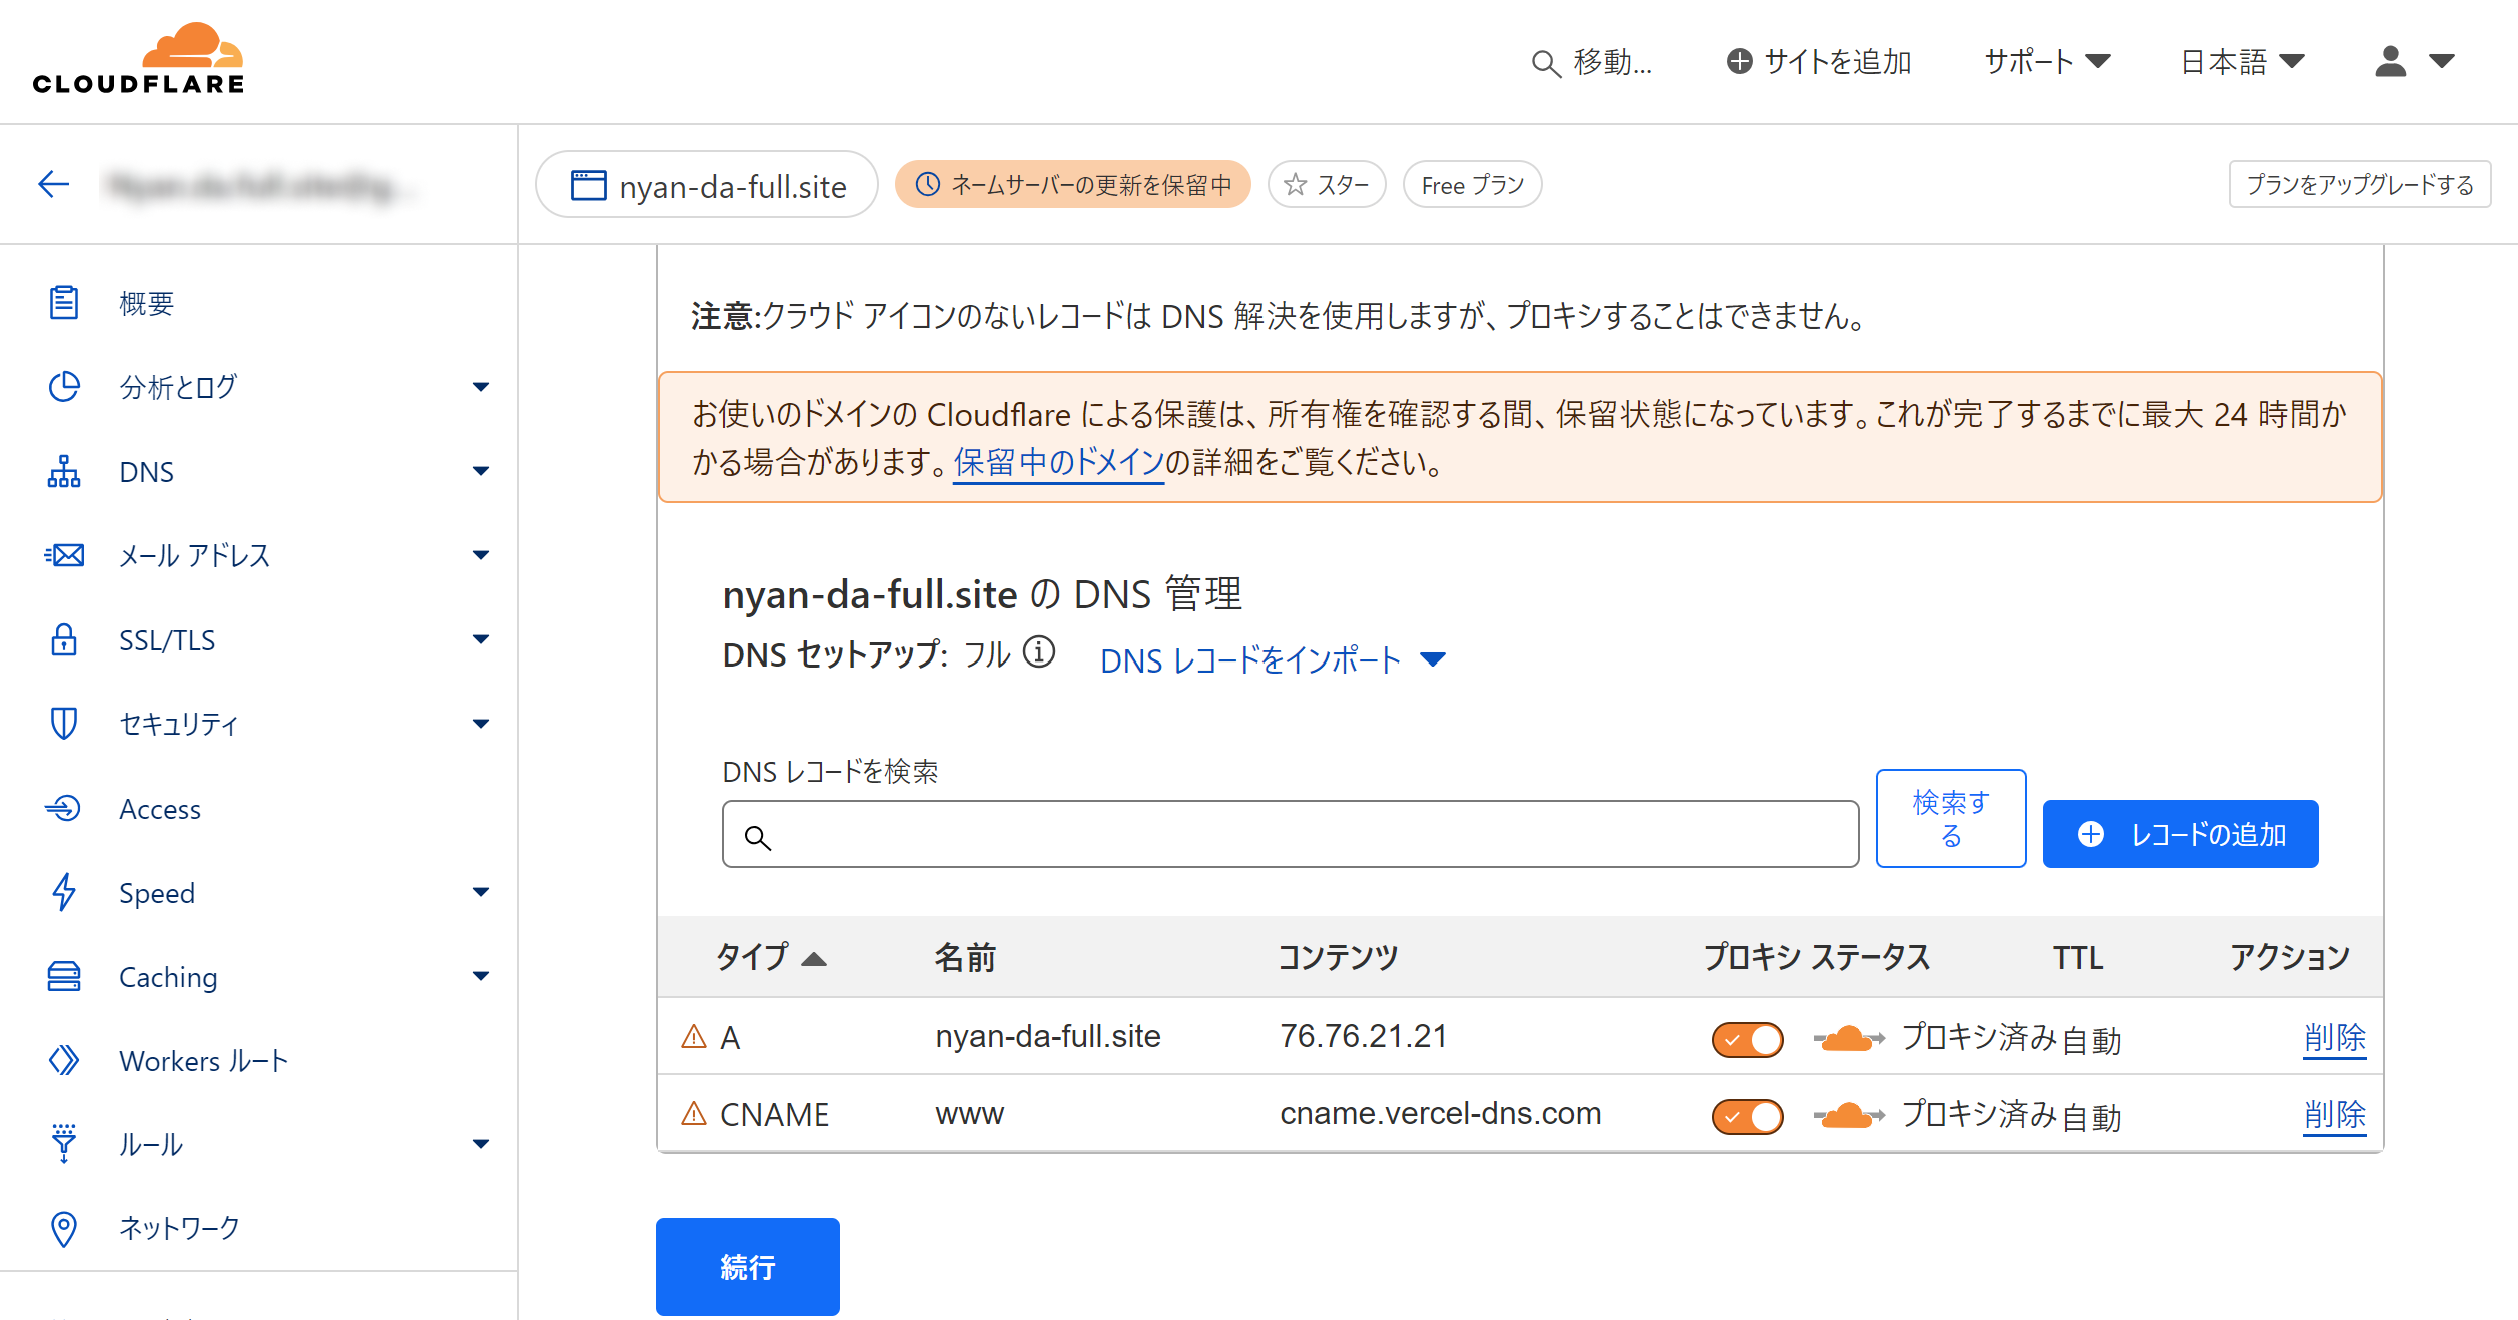Click the コンテンツ column header

point(1338,958)
